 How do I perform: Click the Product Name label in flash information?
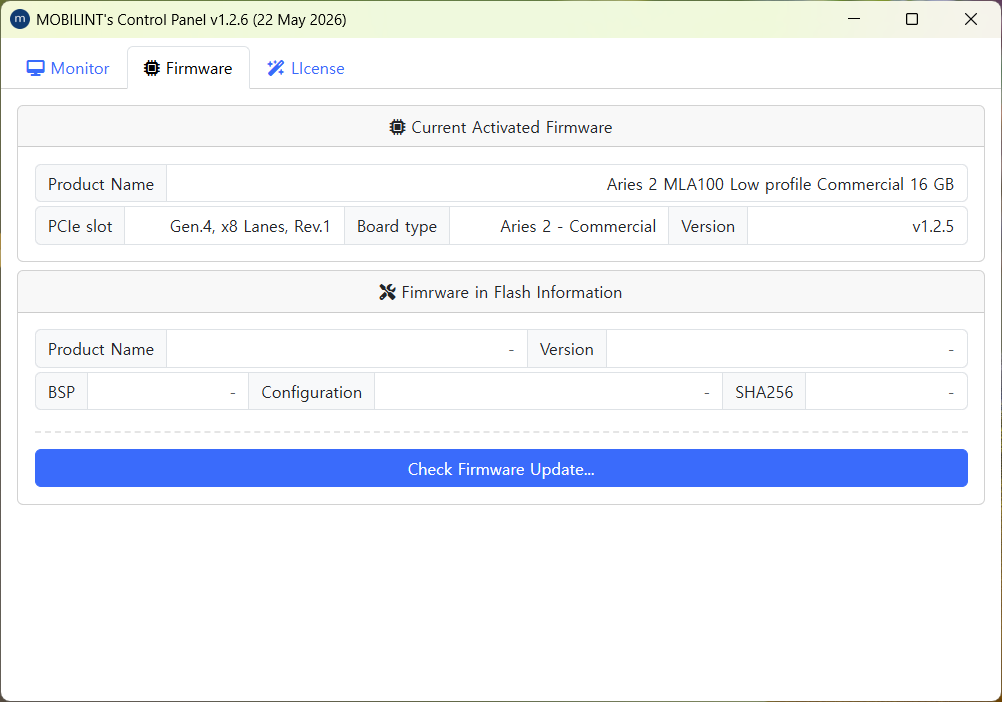coord(101,349)
